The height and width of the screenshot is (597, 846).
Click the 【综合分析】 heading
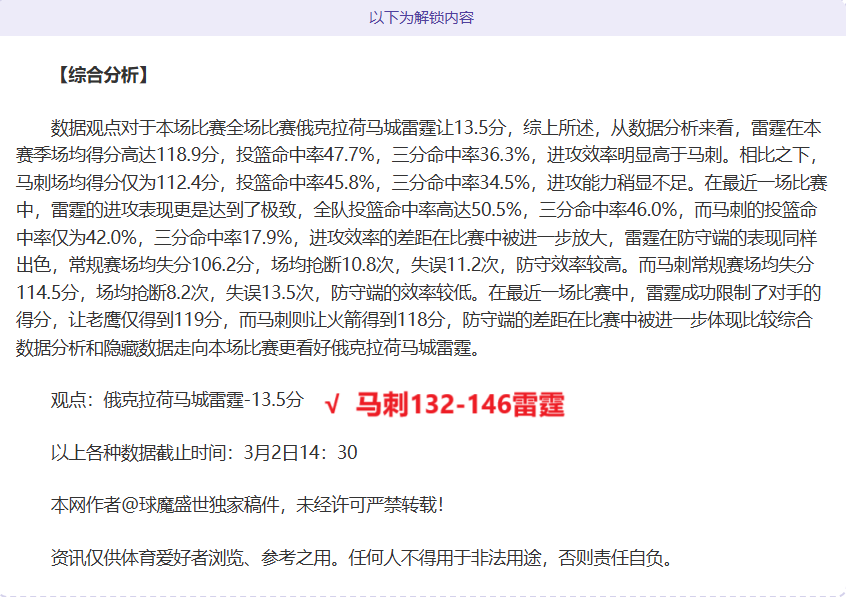[102, 75]
